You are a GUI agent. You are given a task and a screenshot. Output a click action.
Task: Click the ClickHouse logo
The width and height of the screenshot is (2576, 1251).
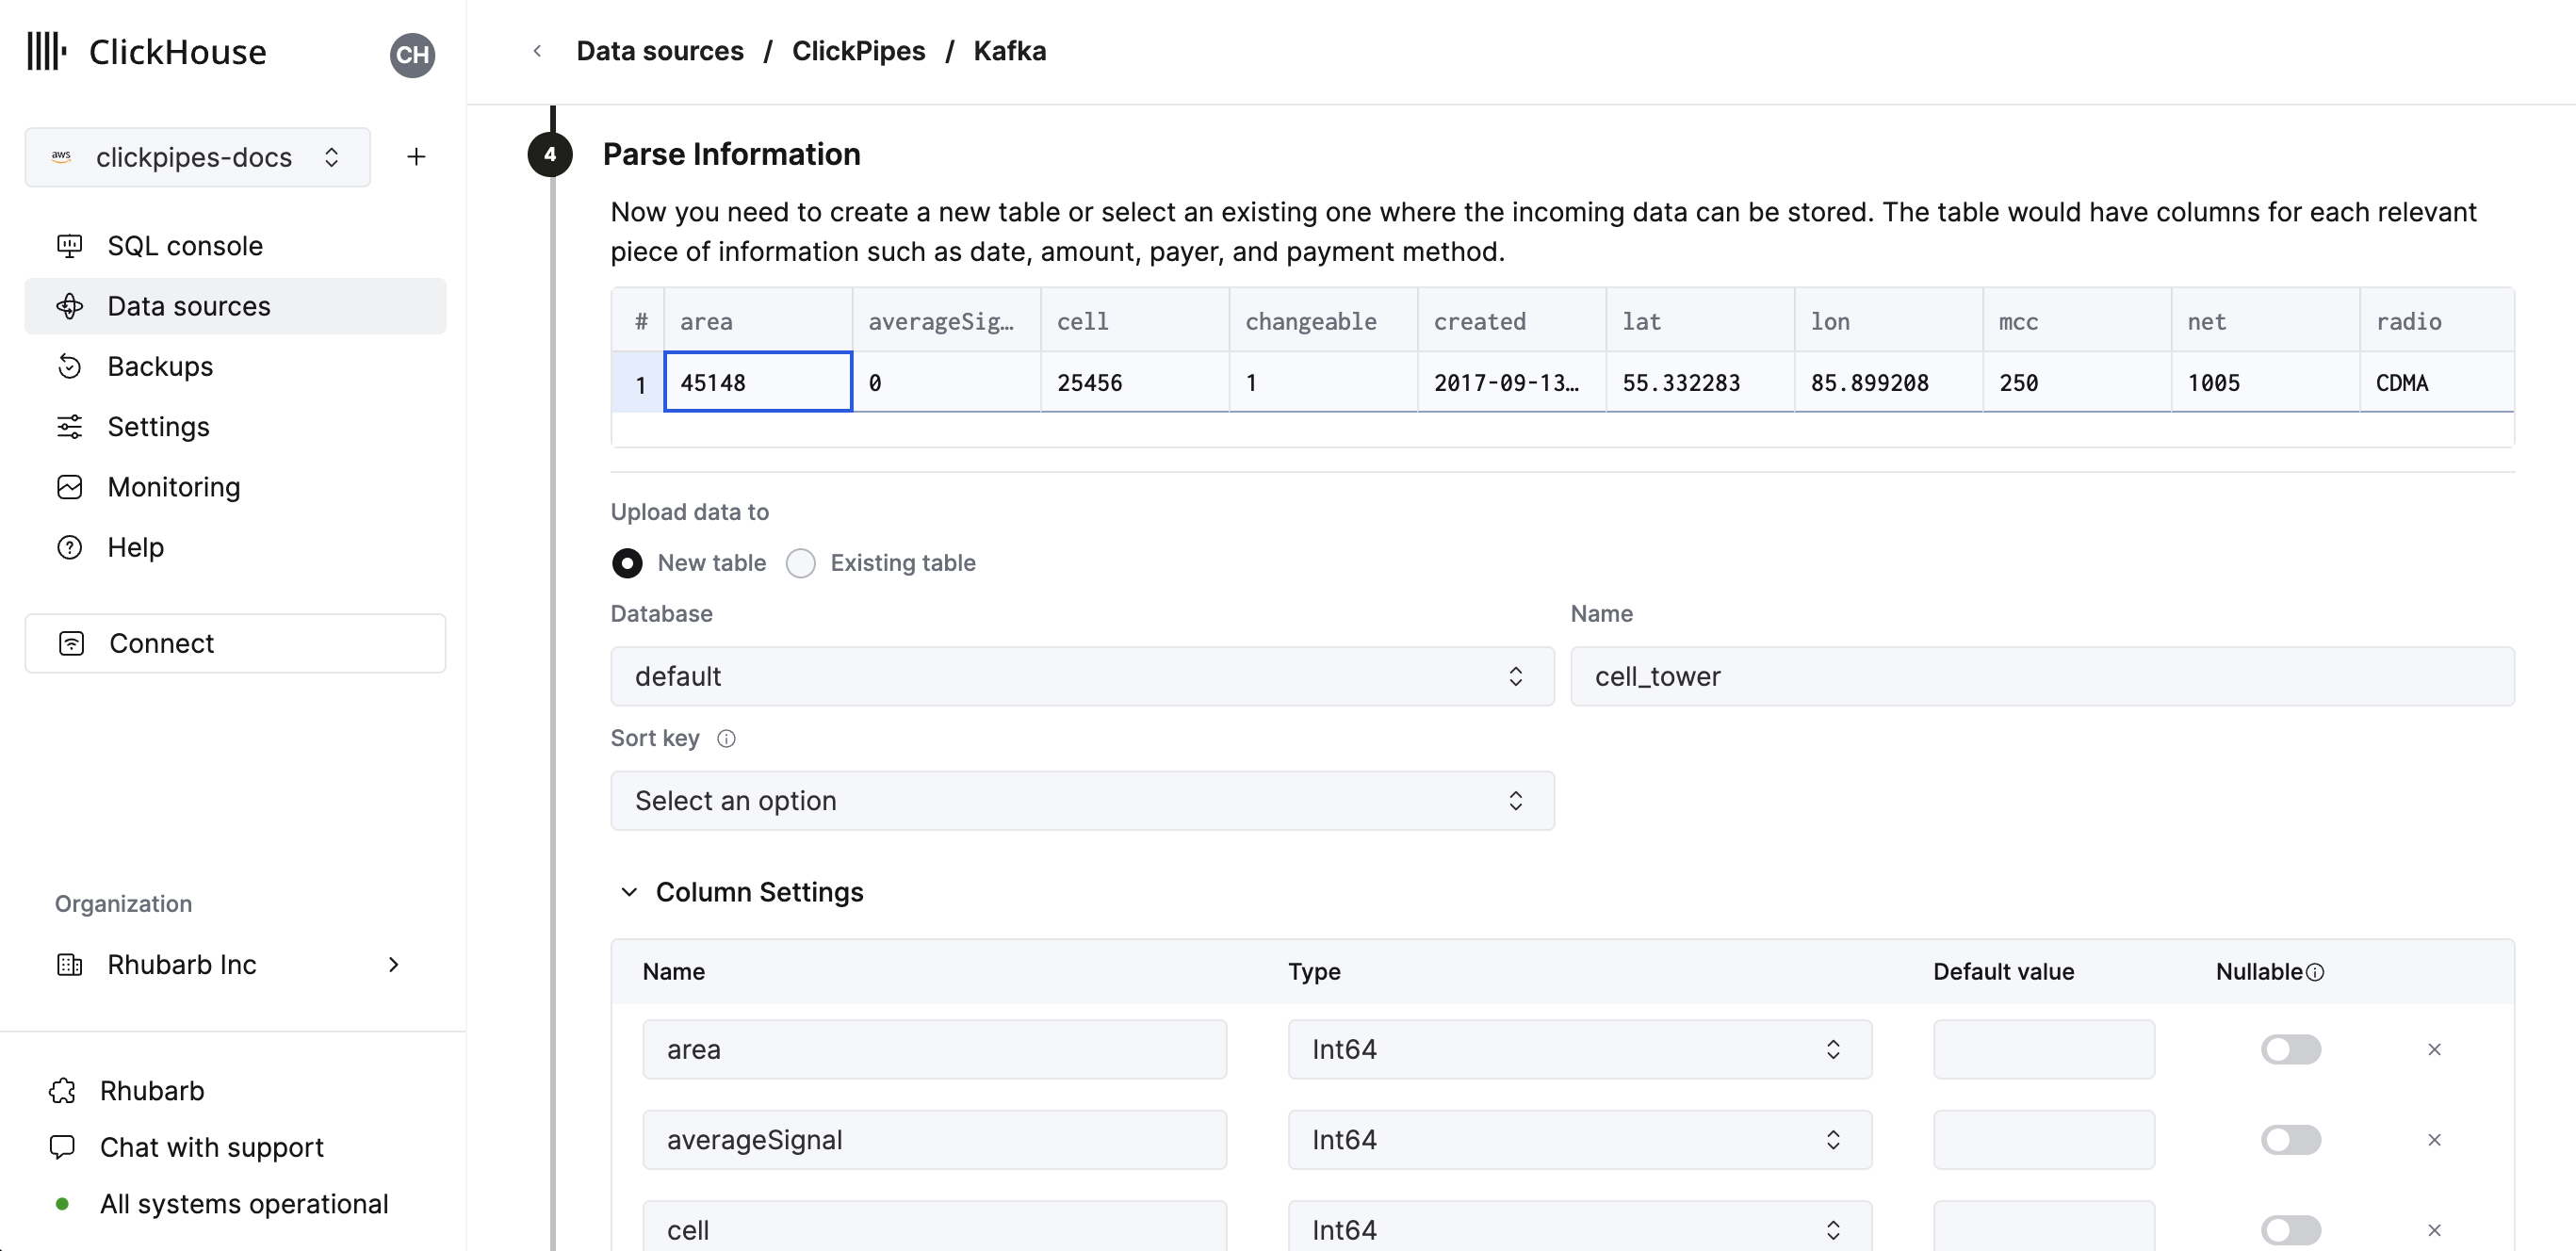coord(145,51)
